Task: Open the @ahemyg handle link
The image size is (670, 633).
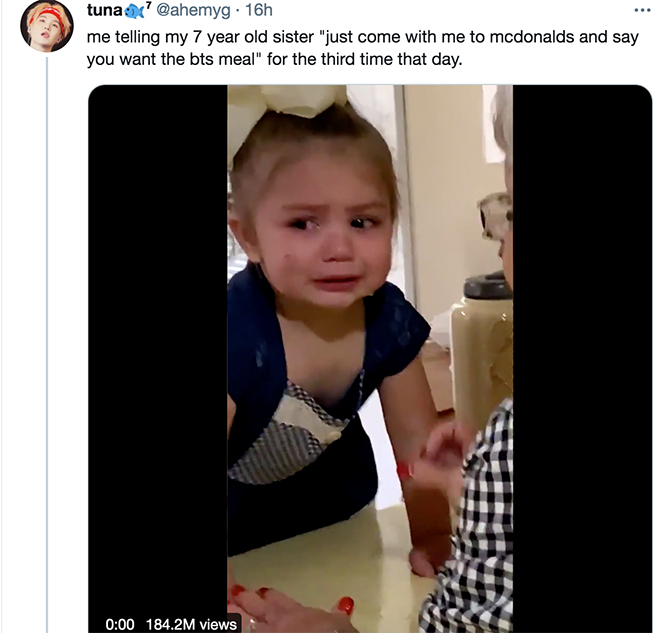Action: point(193,10)
